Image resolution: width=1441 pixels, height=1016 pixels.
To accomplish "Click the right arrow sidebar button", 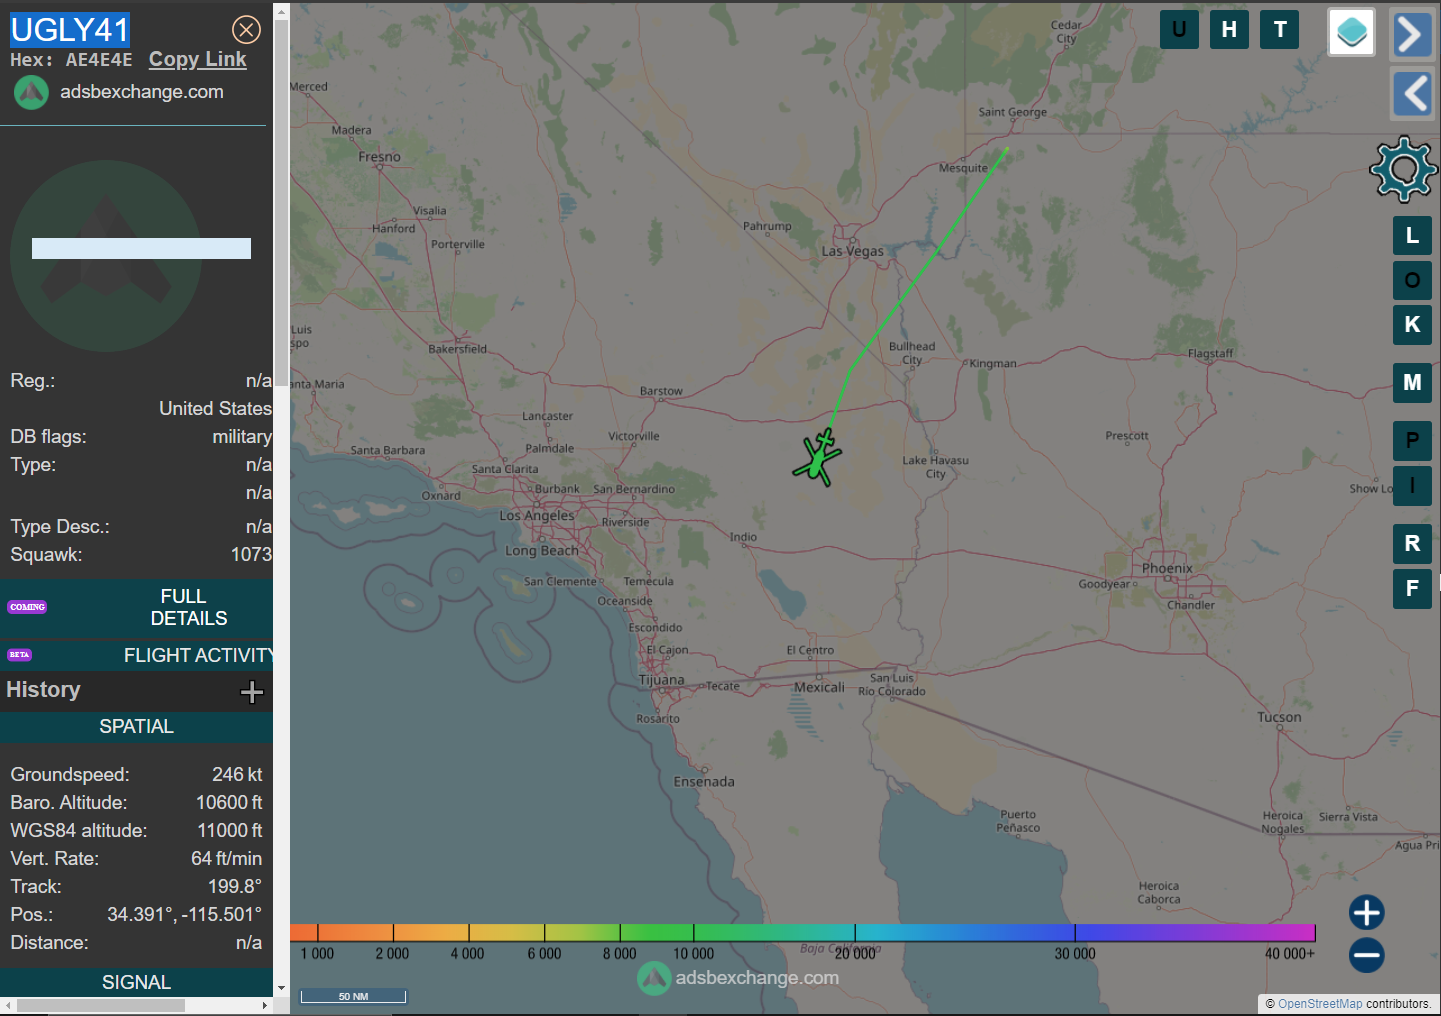I will 1411,35.
